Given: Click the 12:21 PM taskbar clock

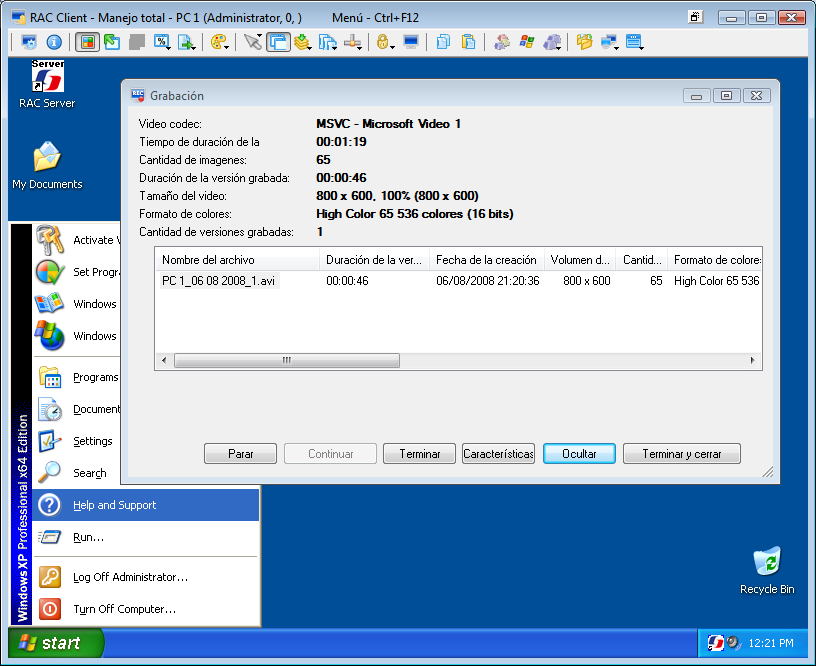Looking at the screenshot, I should click(x=771, y=643).
